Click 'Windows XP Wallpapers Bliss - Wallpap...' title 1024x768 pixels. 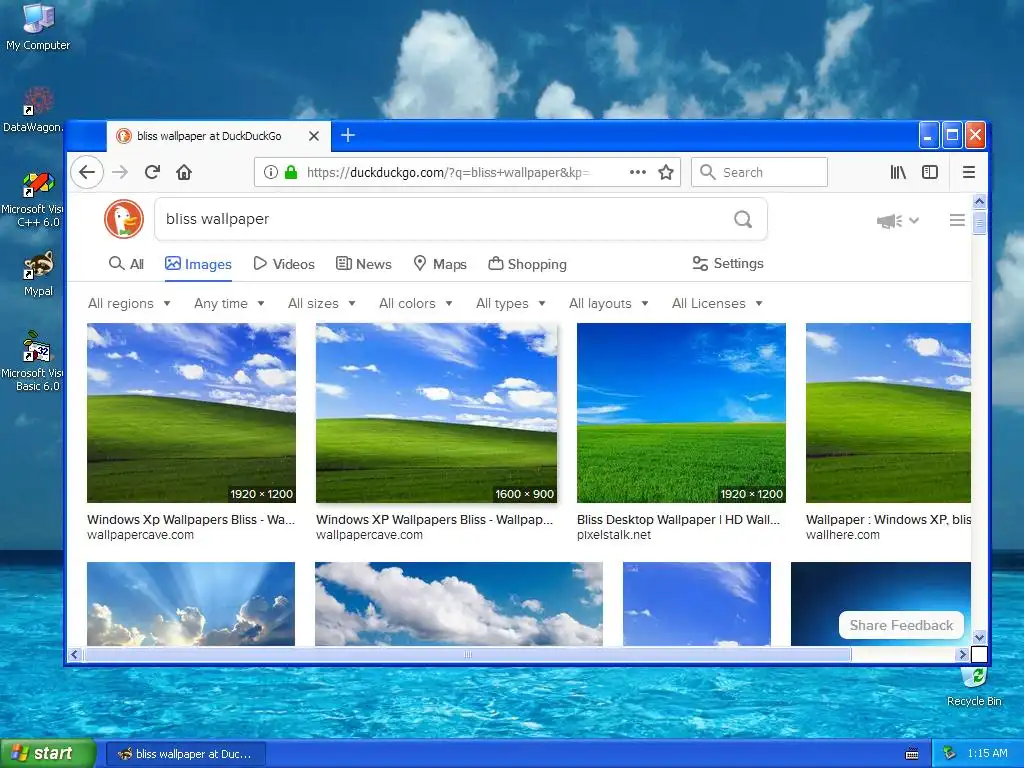tap(434, 520)
